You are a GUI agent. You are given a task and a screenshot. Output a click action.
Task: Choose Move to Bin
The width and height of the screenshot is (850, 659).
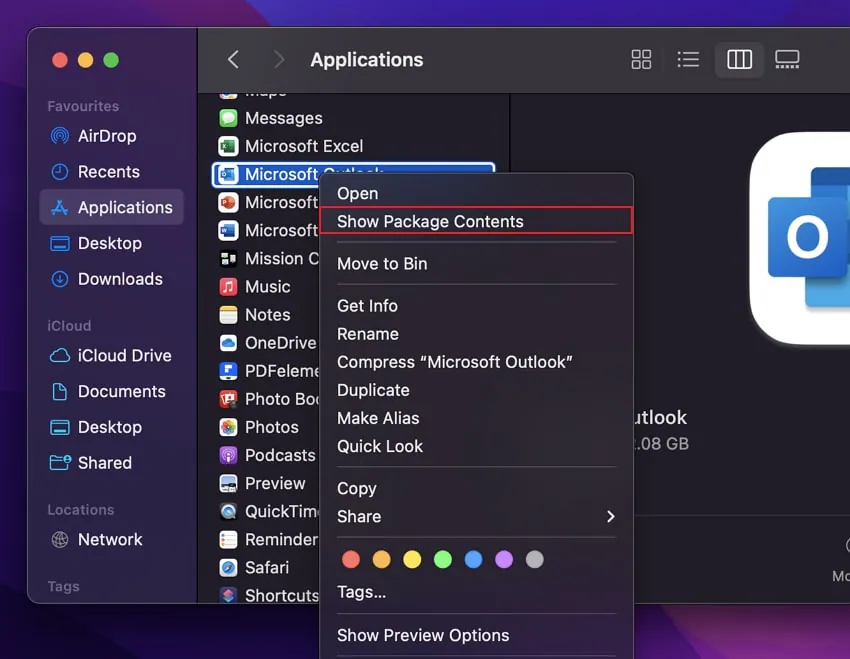click(476, 264)
